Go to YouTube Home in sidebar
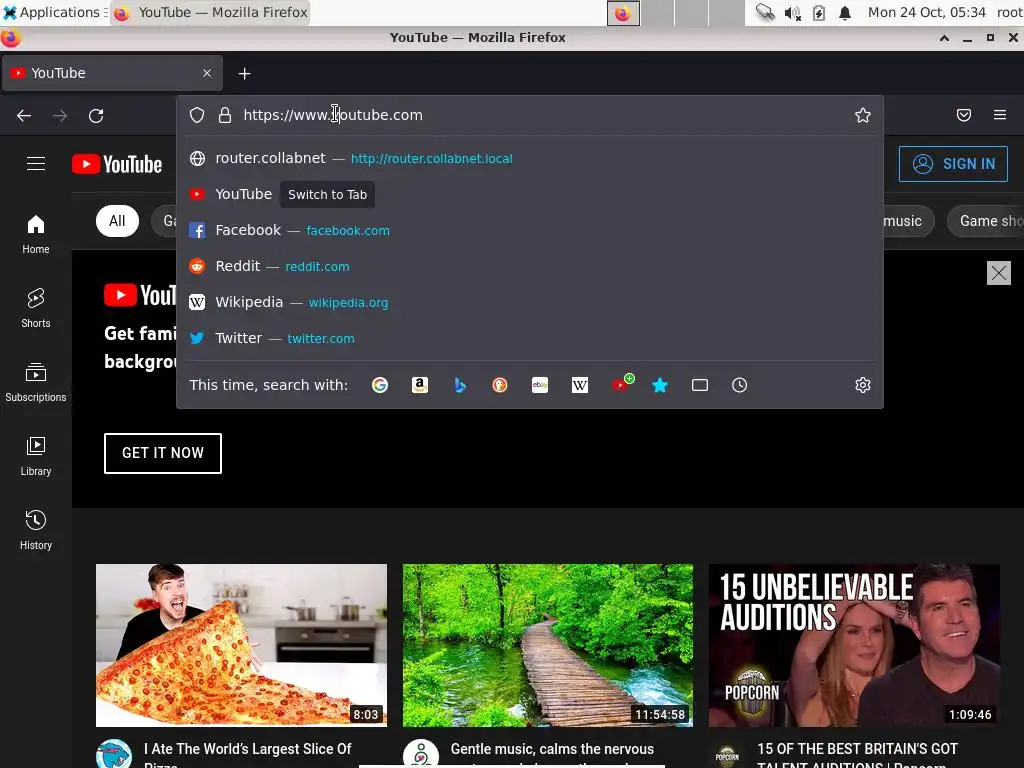This screenshot has height=768, width=1024. pyautogui.click(x=36, y=234)
